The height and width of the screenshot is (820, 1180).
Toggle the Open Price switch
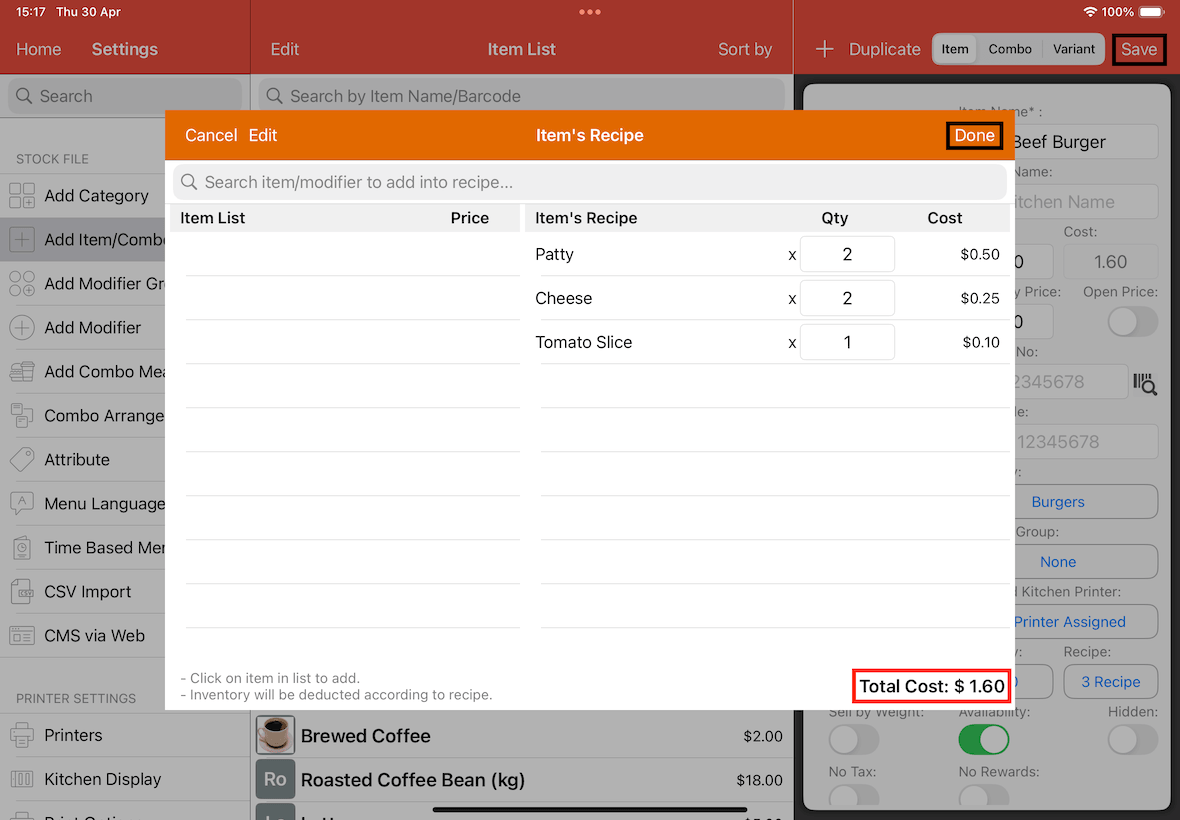pyautogui.click(x=1133, y=322)
